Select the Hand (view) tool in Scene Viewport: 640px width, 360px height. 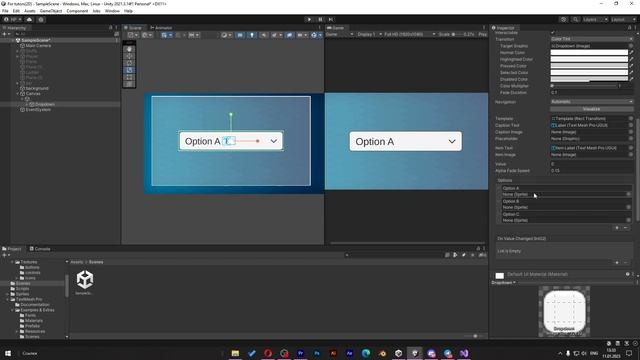[129, 49]
